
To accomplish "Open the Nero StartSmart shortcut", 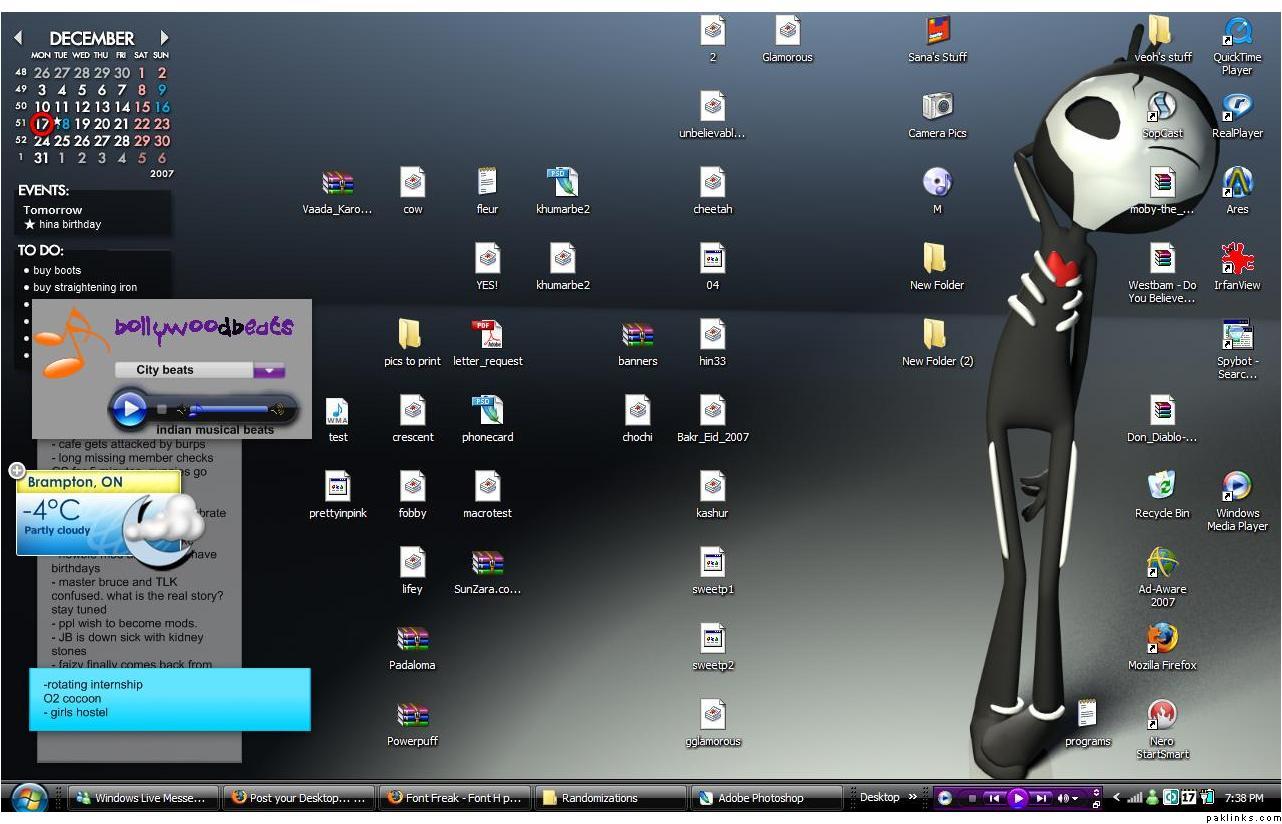I will (1161, 715).
